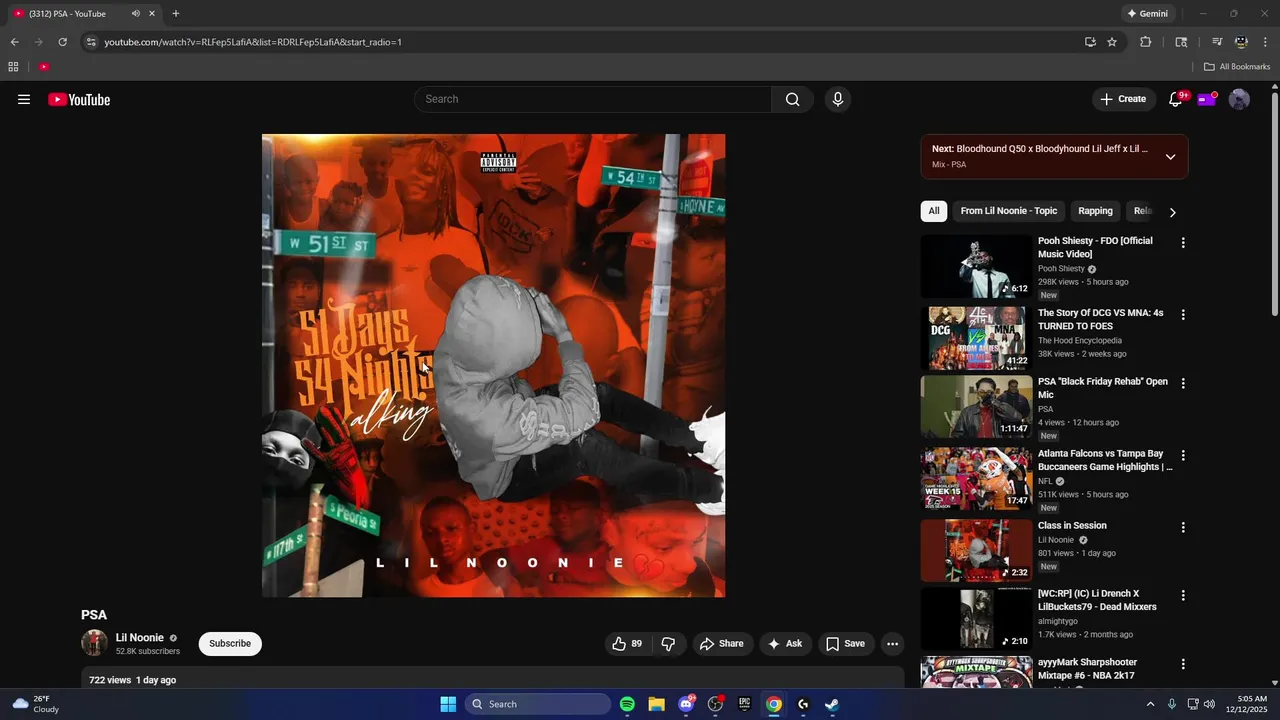Open Chrome three-dot menu
Image resolution: width=1280 pixels, height=720 pixels.
1266,42
